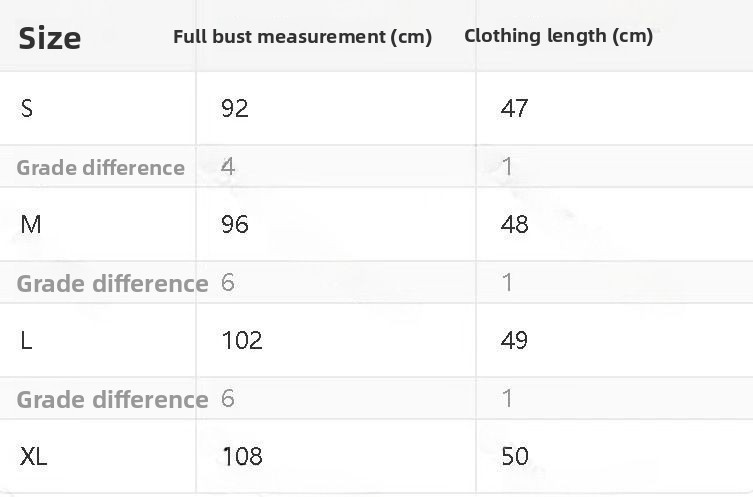753x497 pixels.
Task: Select the L size cell
Action: 26,340
